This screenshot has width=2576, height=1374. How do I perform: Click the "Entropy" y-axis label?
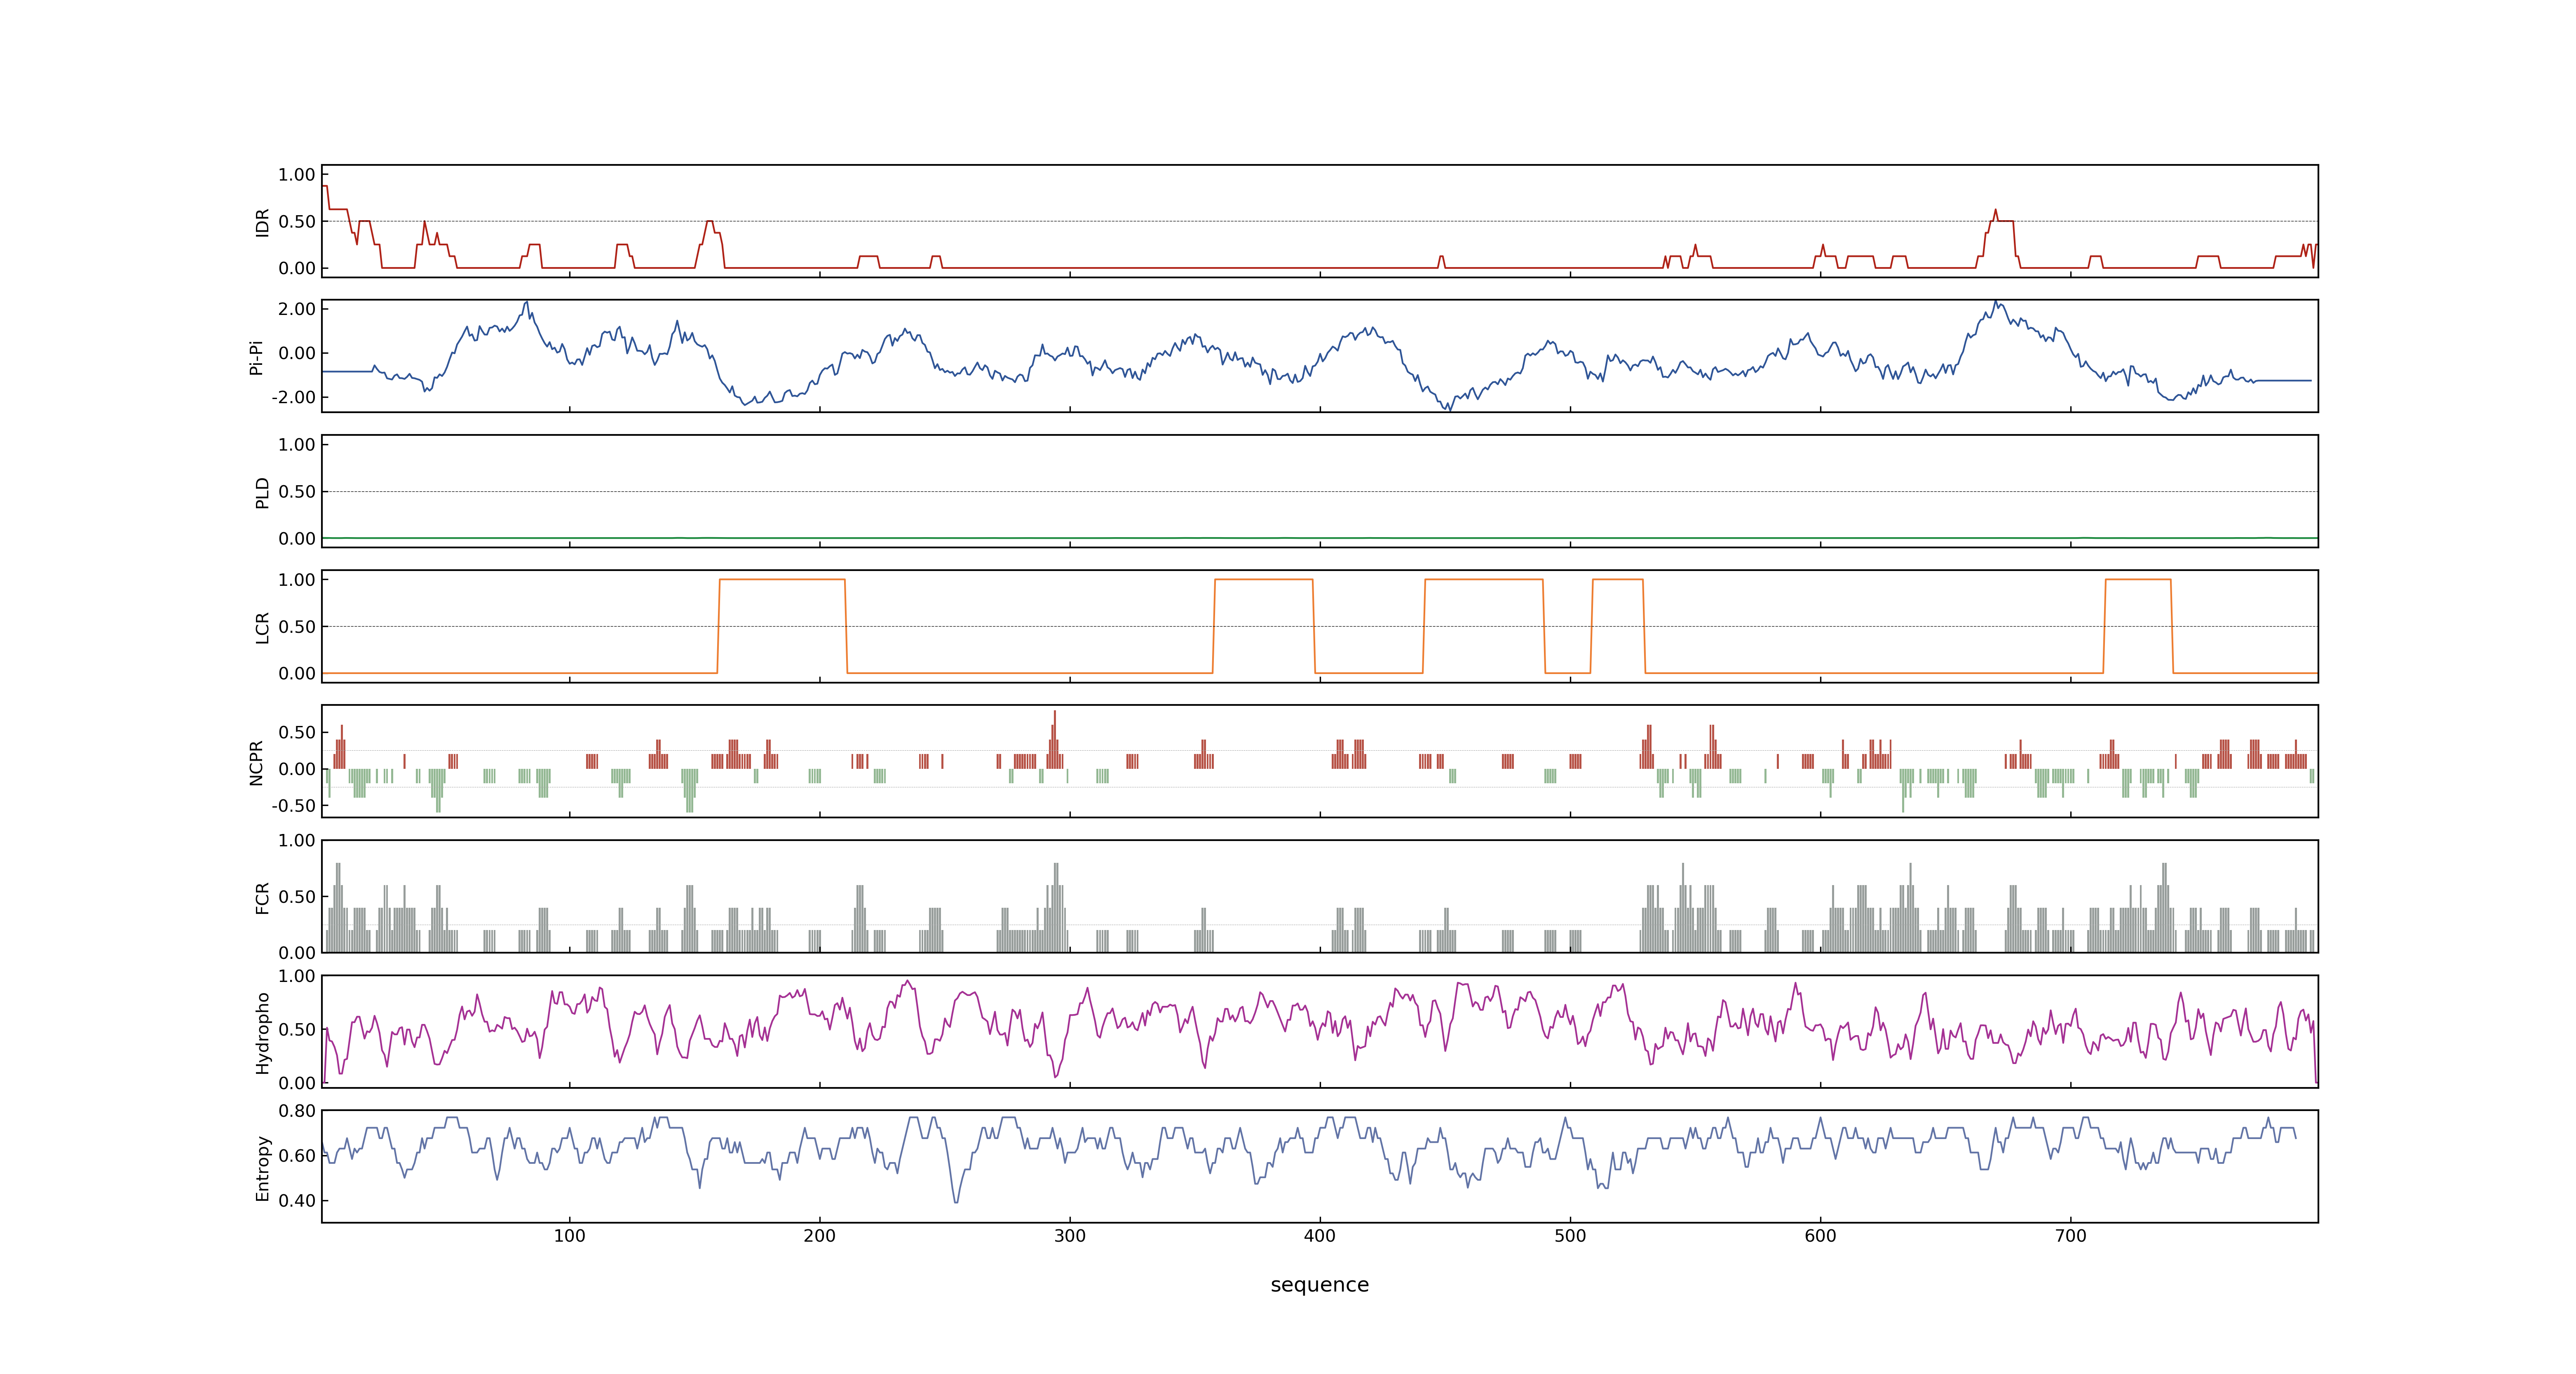[263, 1168]
